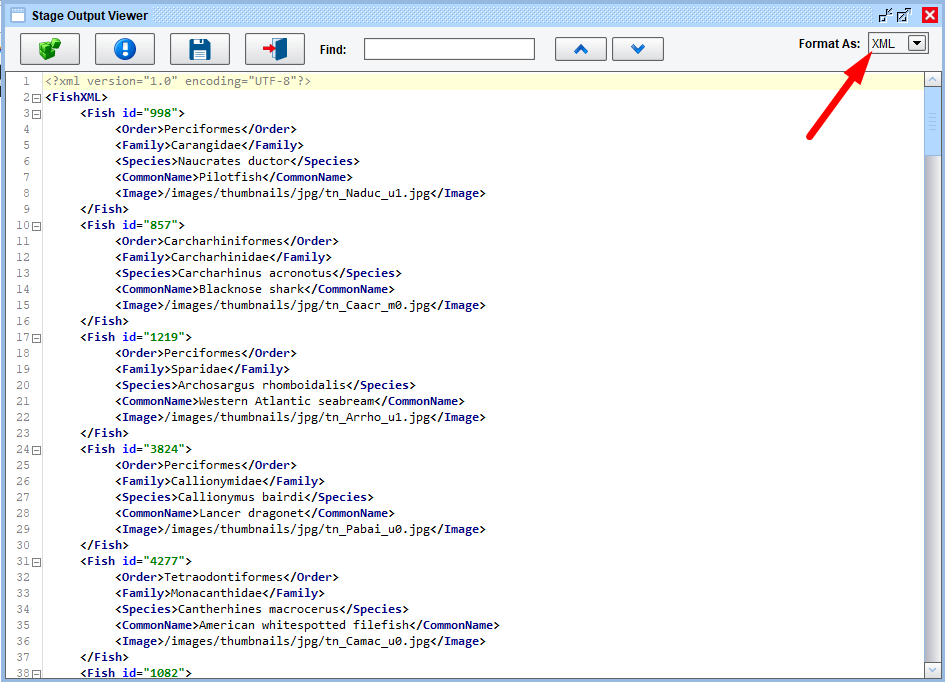Click the Western Atlantic seabream line

(x=290, y=401)
